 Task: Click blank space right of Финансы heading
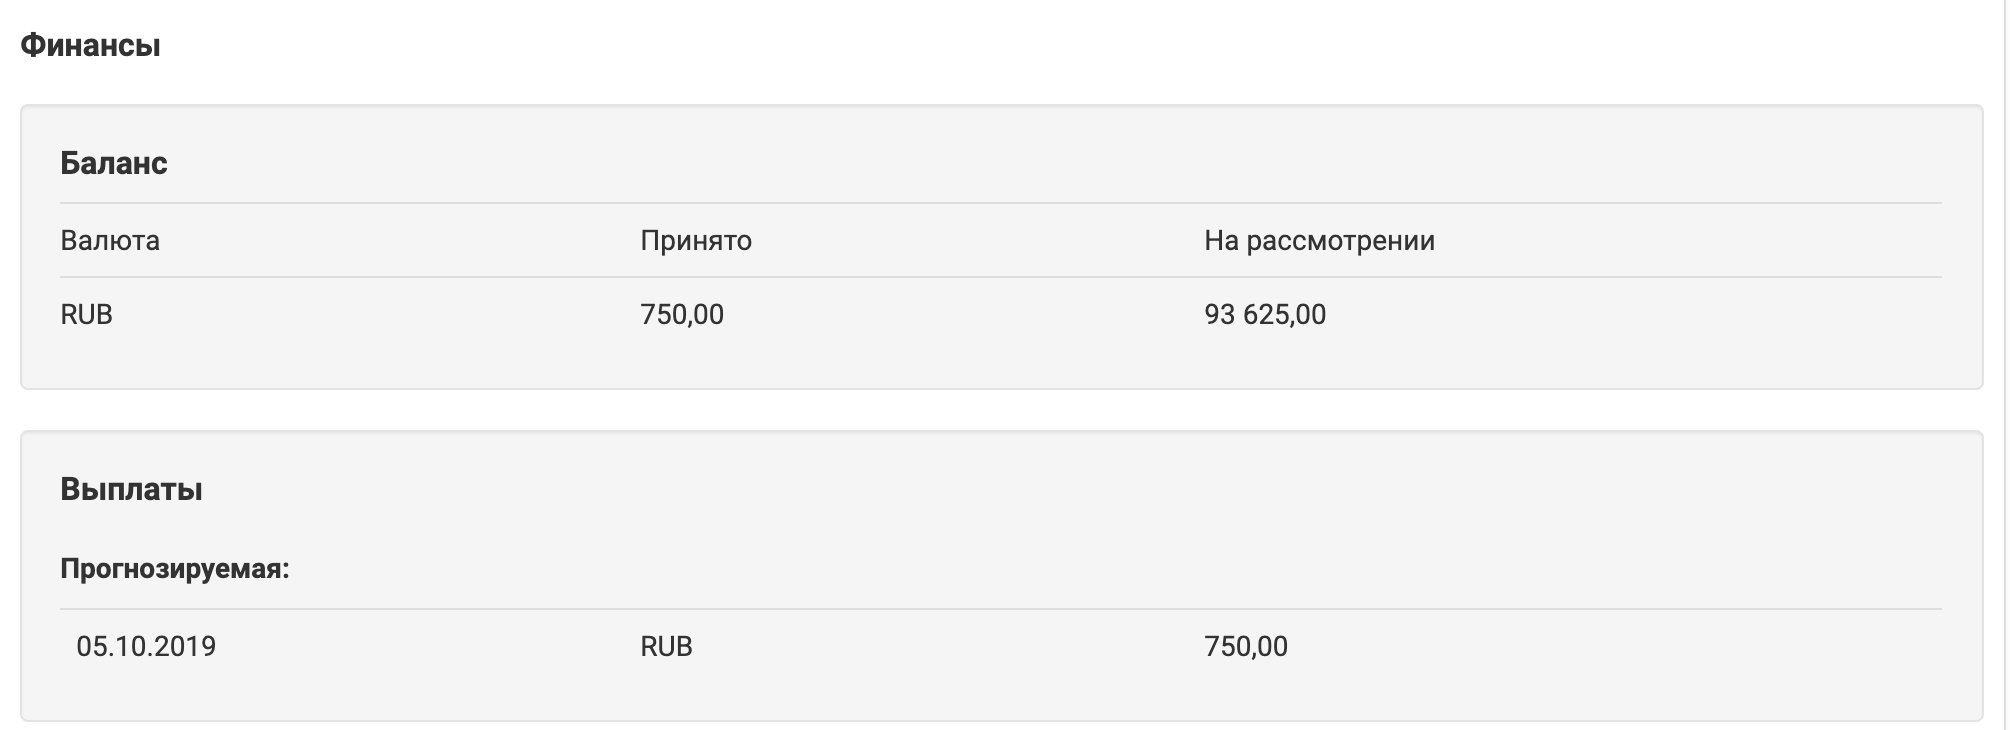pyautogui.click(x=1000, y=45)
